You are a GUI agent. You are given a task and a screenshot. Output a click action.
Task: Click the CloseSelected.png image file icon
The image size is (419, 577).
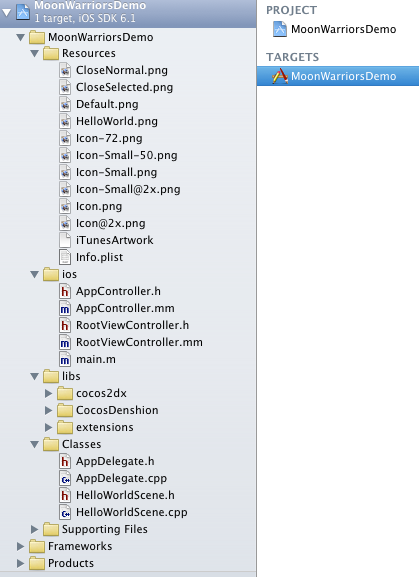[65, 87]
